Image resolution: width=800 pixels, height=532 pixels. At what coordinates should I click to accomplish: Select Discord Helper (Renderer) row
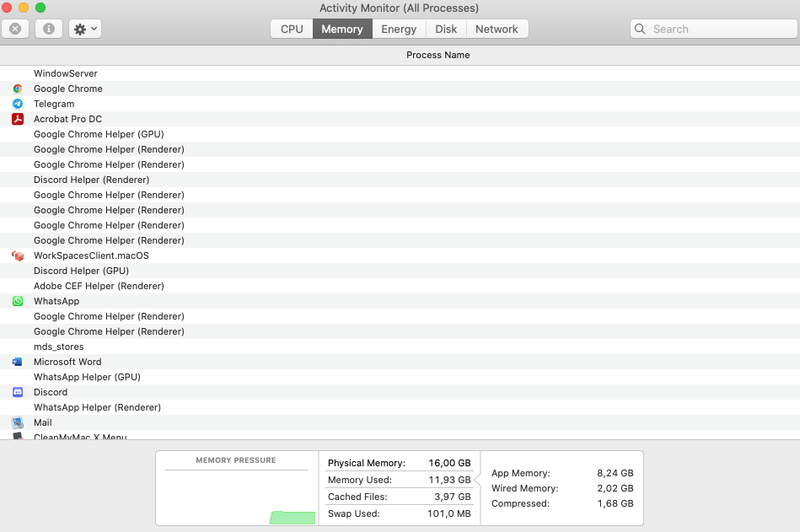[x=400, y=180]
